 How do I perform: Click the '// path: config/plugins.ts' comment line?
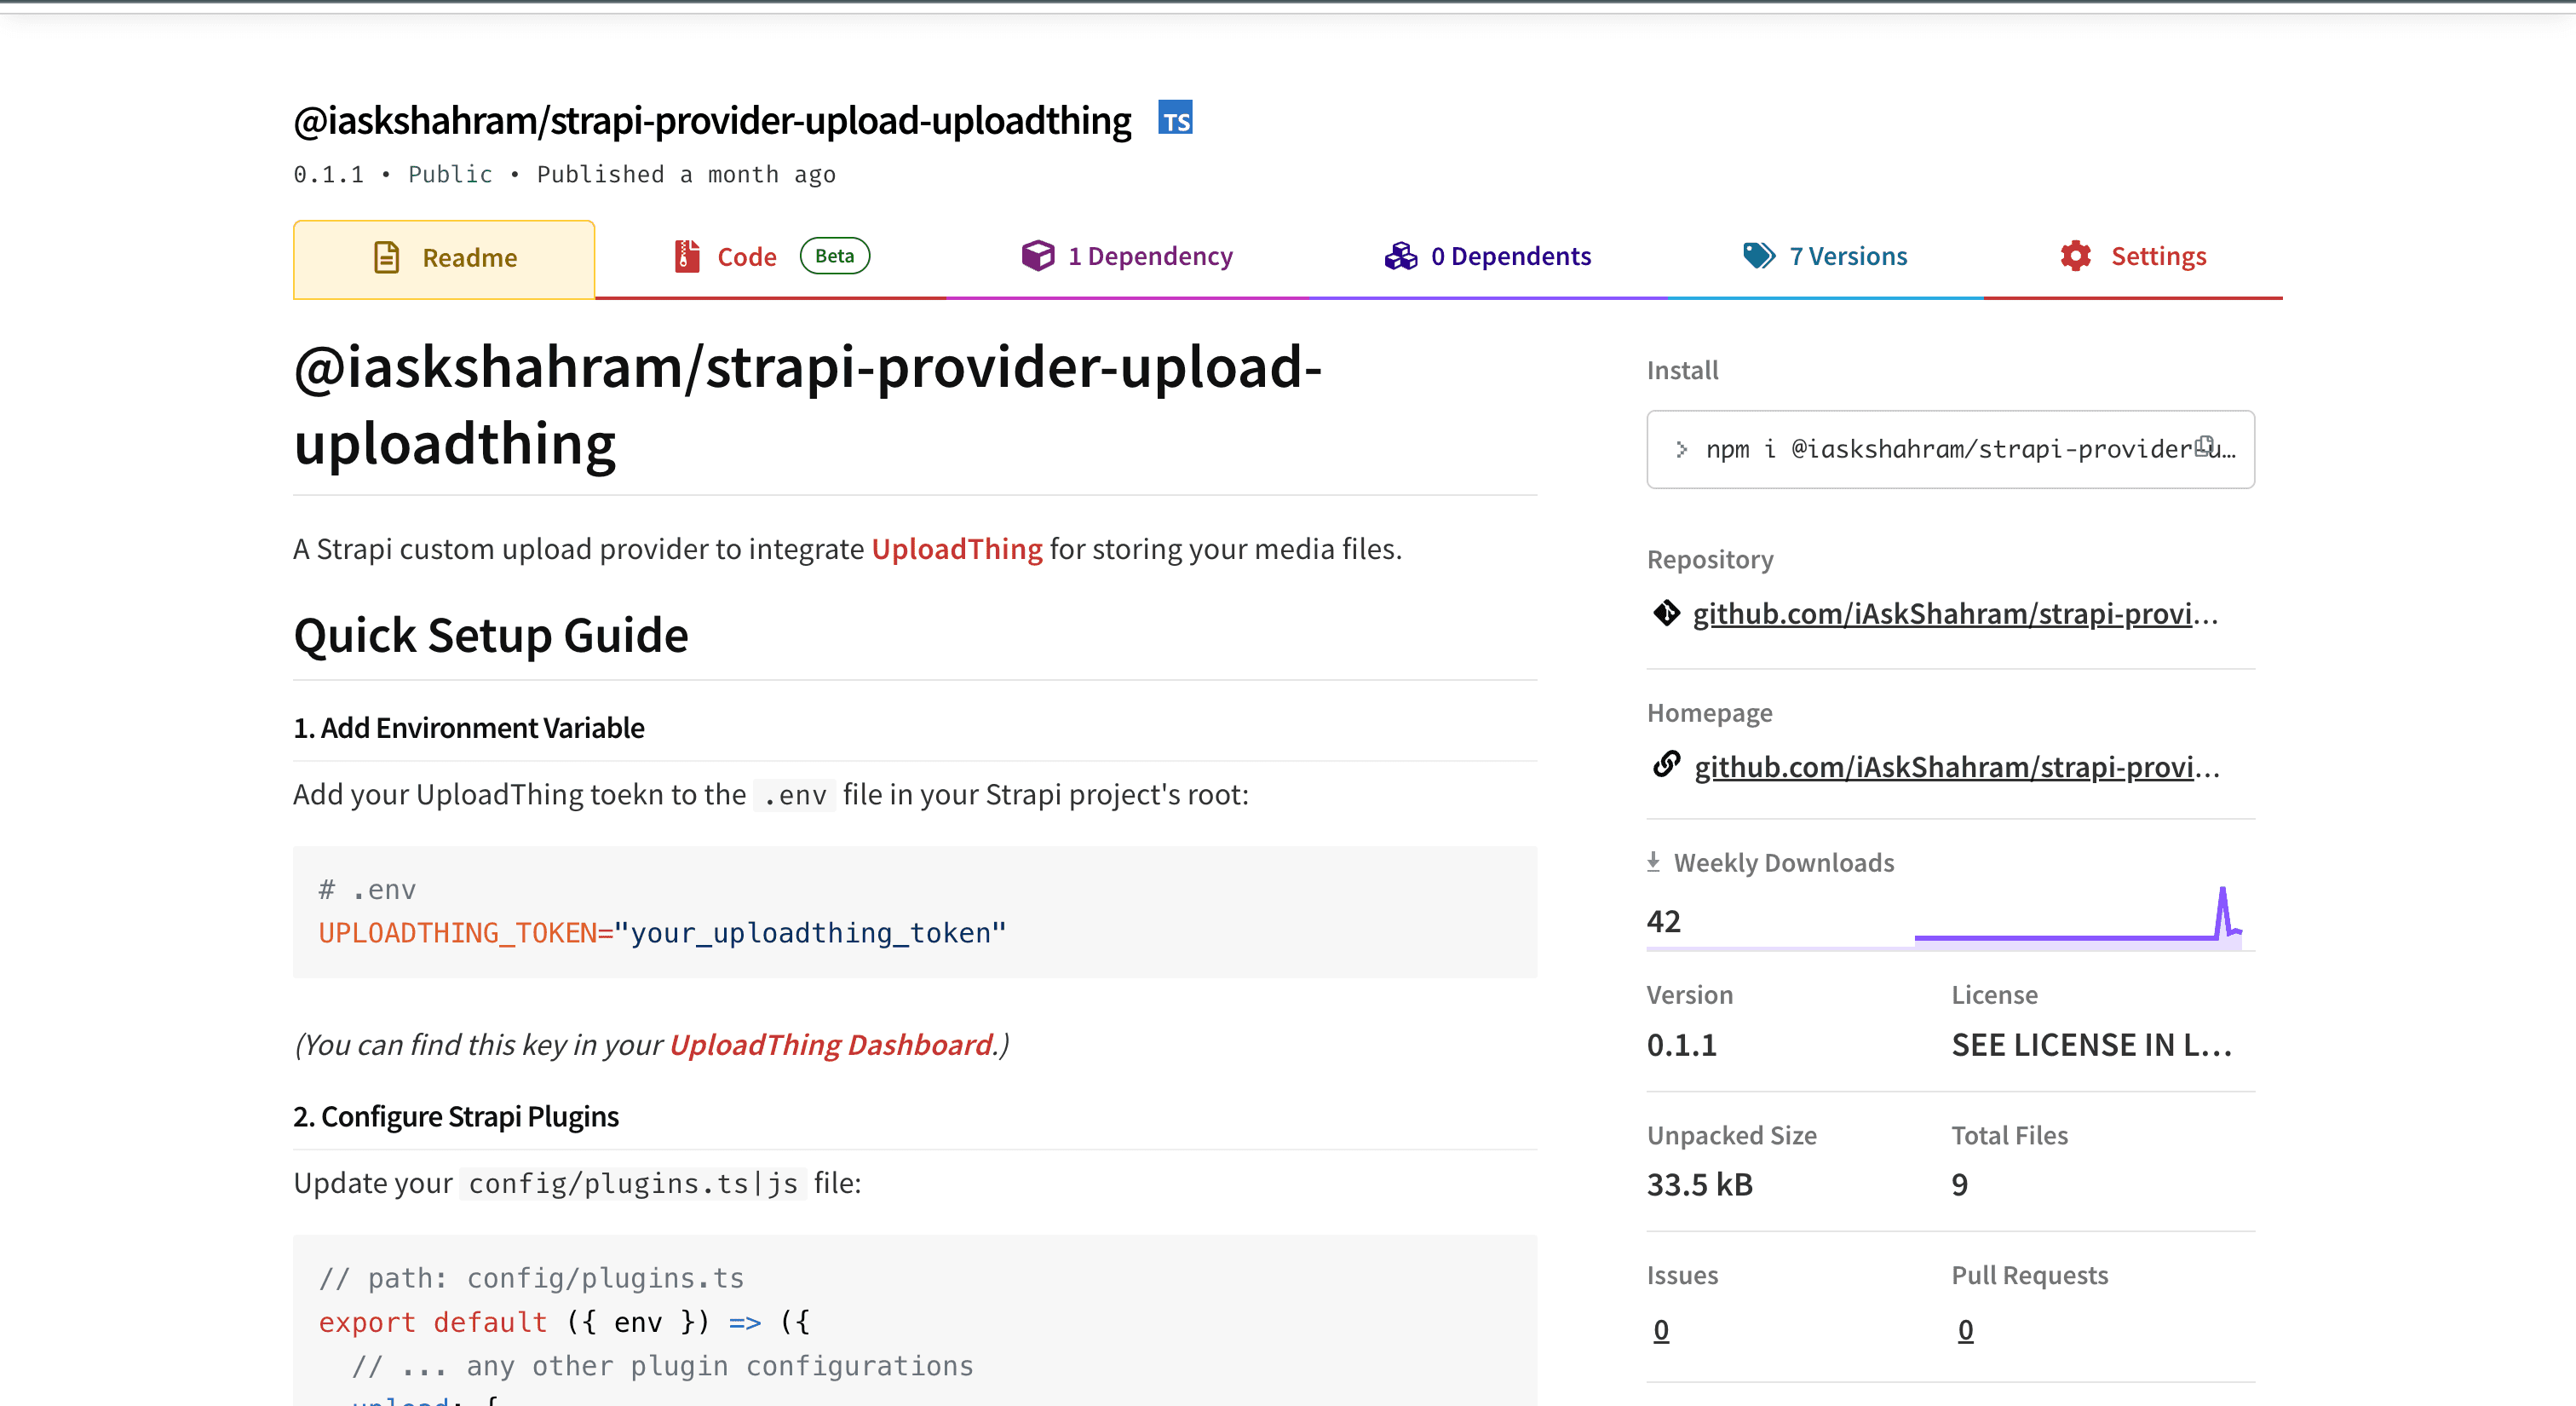pyautogui.click(x=531, y=1278)
